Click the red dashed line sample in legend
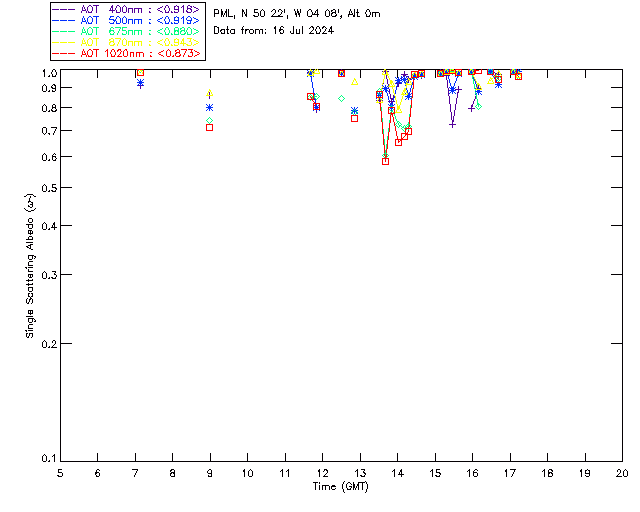 pyautogui.click(x=64, y=53)
